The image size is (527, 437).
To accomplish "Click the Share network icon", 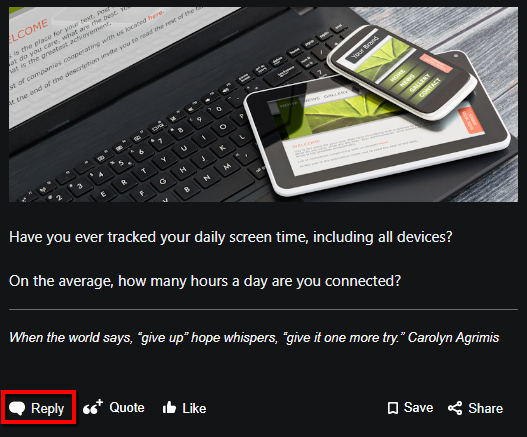I will pyautogui.click(x=455, y=408).
